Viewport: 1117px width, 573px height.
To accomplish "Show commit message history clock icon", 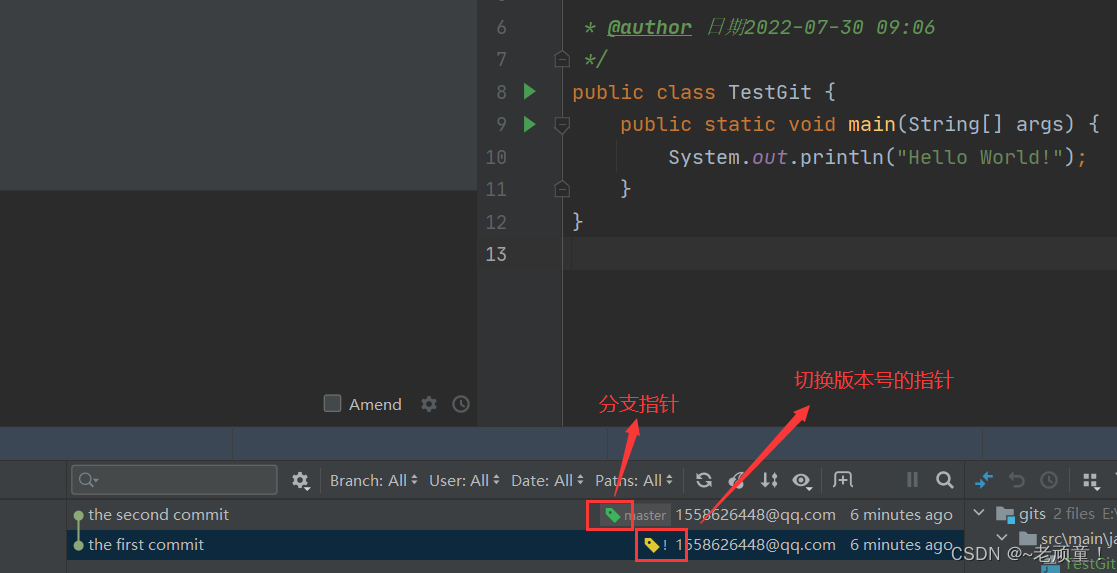I will 461,404.
